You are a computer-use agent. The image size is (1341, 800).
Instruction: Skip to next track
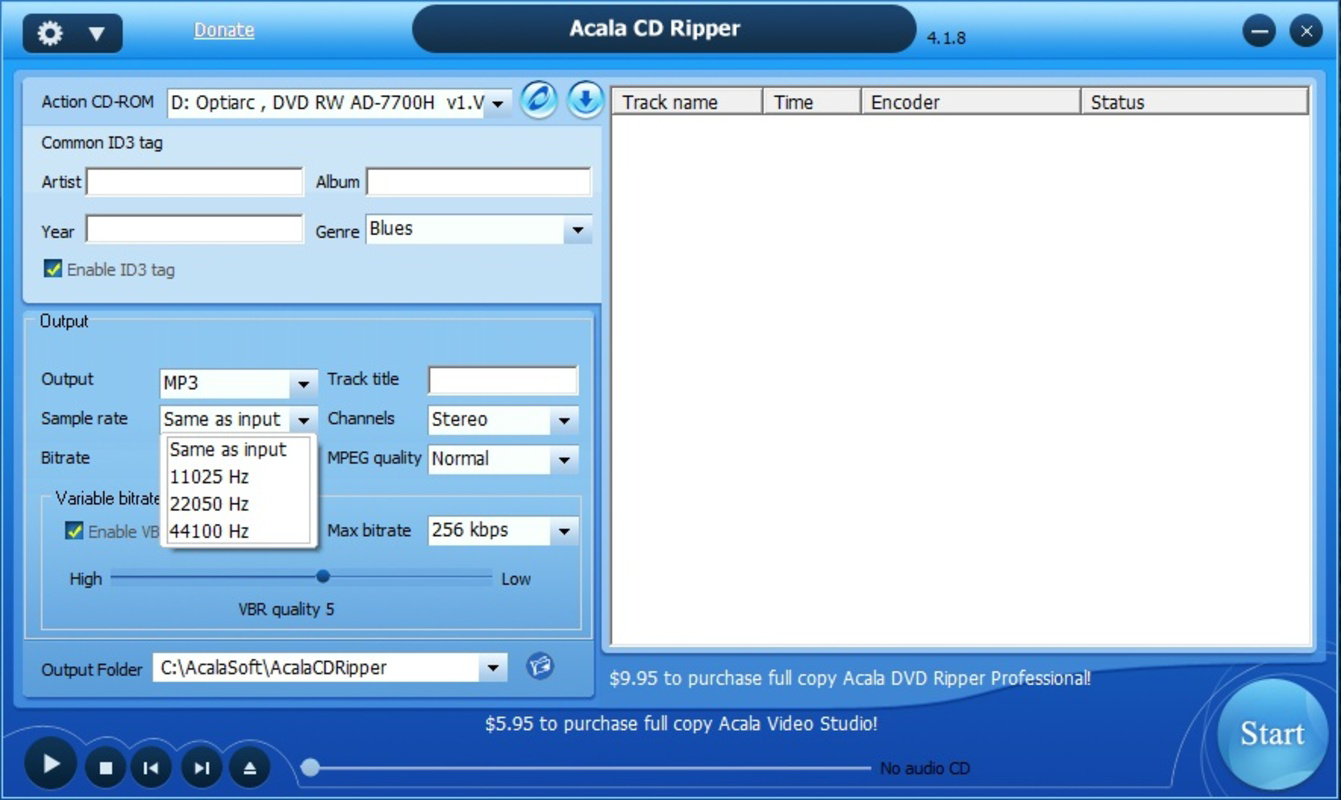pos(201,768)
